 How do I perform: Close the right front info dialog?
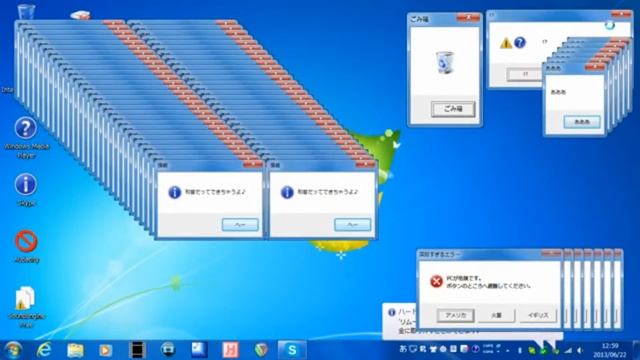tap(365, 164)
